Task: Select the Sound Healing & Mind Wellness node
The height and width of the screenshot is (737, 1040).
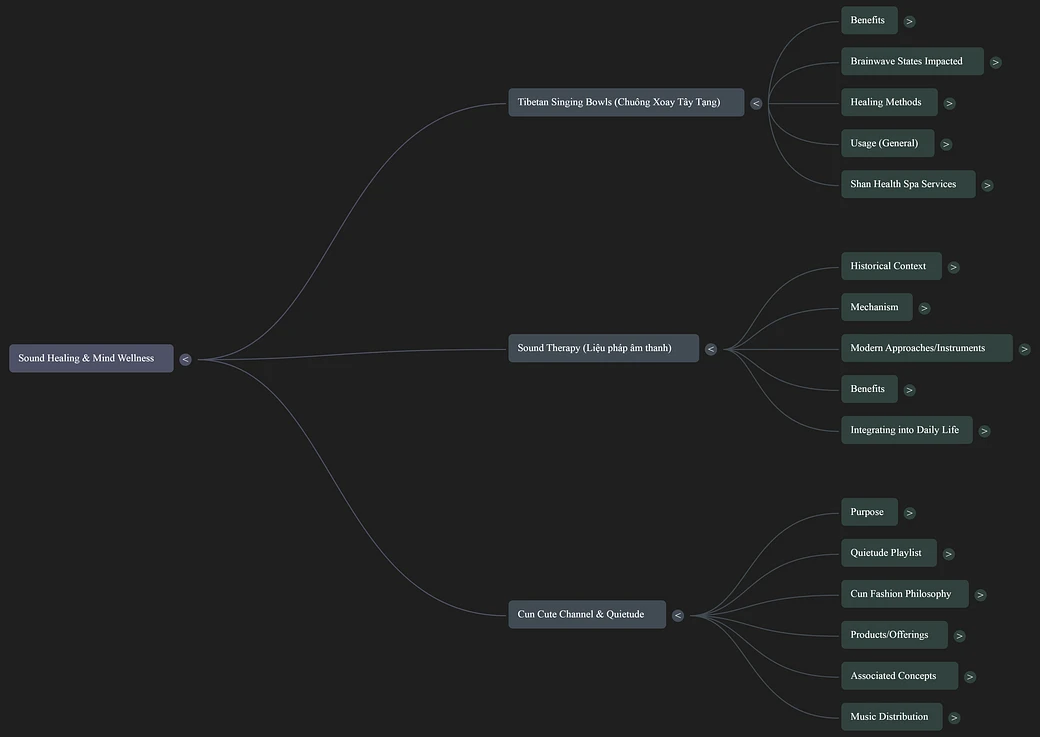Action: pyautogui.click(x=92, y=358)
